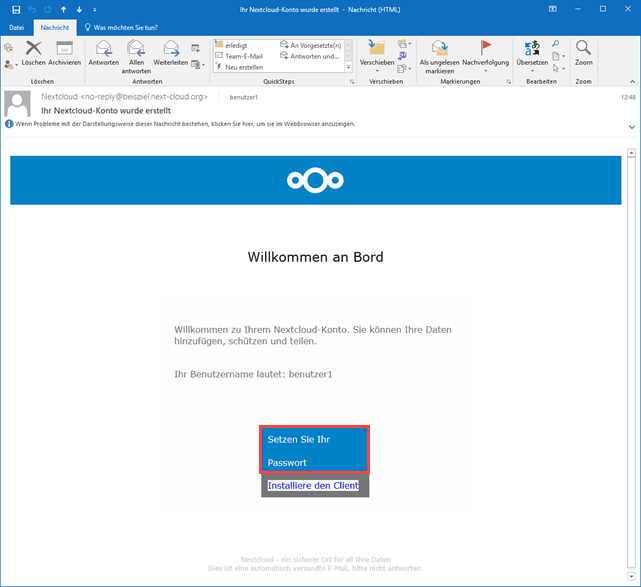Run the 'erledigt' quick step
The image size is (641, 587).
click(236, 45)
